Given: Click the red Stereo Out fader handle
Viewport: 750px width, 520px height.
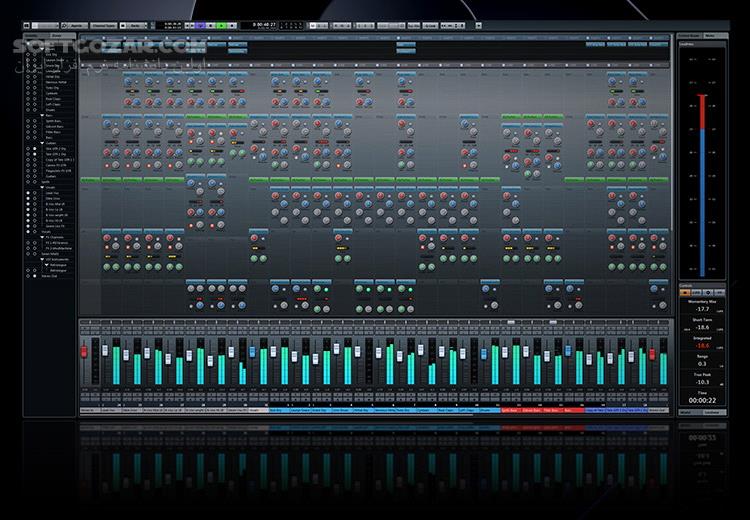Looking at the screenshot, I should click(652, 354).
